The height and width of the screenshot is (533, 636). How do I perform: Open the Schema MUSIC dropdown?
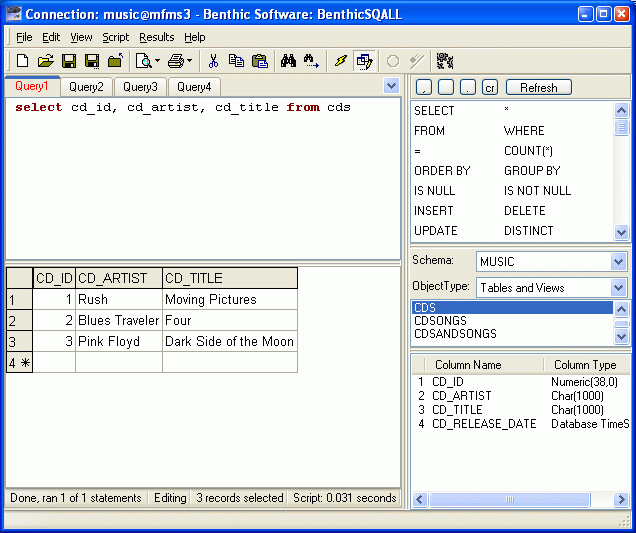click(618, 262)
